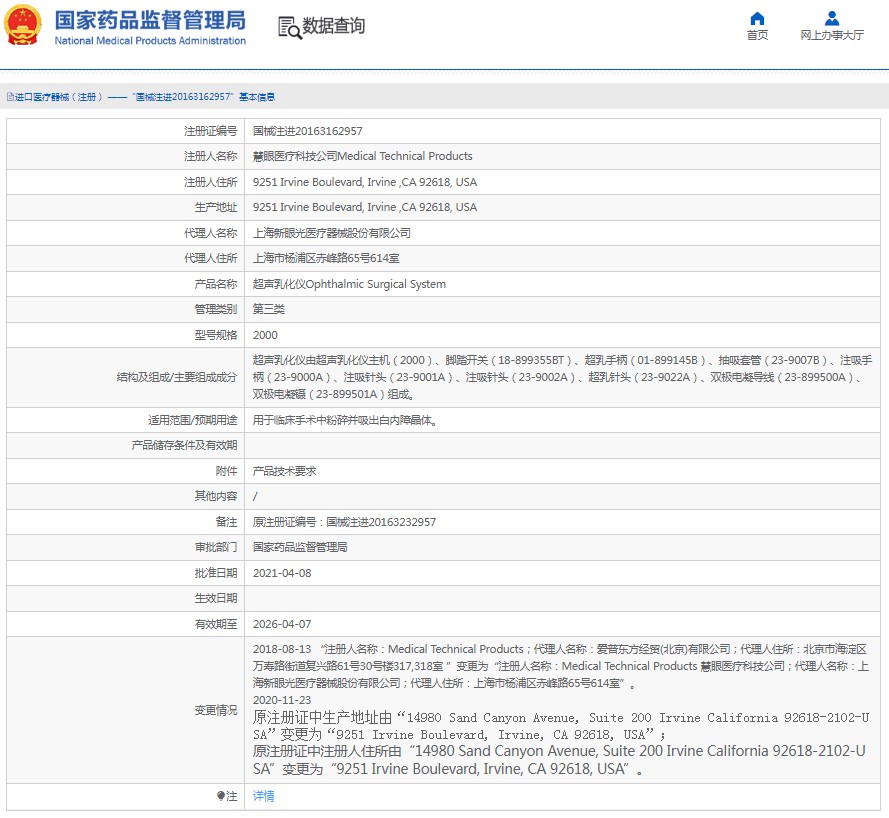This screenshot has height=818, width=889.
Task: Click the 2020-11-23 change date
Action: click(282, 700)
